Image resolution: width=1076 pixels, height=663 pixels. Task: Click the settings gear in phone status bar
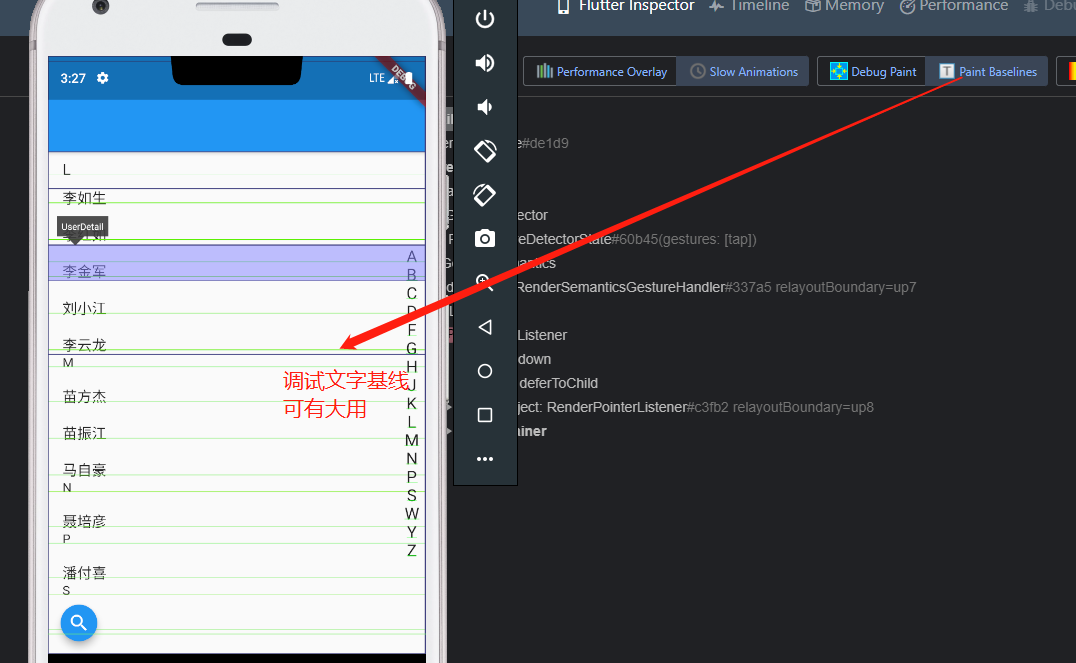102,78
